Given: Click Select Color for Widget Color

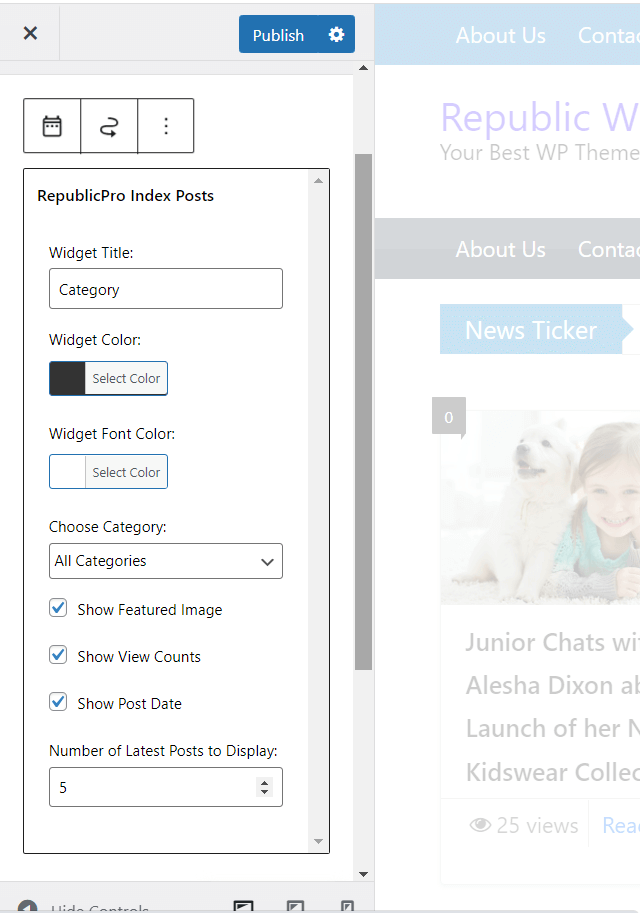Looking at the screenshot, I should click(126, 378).
